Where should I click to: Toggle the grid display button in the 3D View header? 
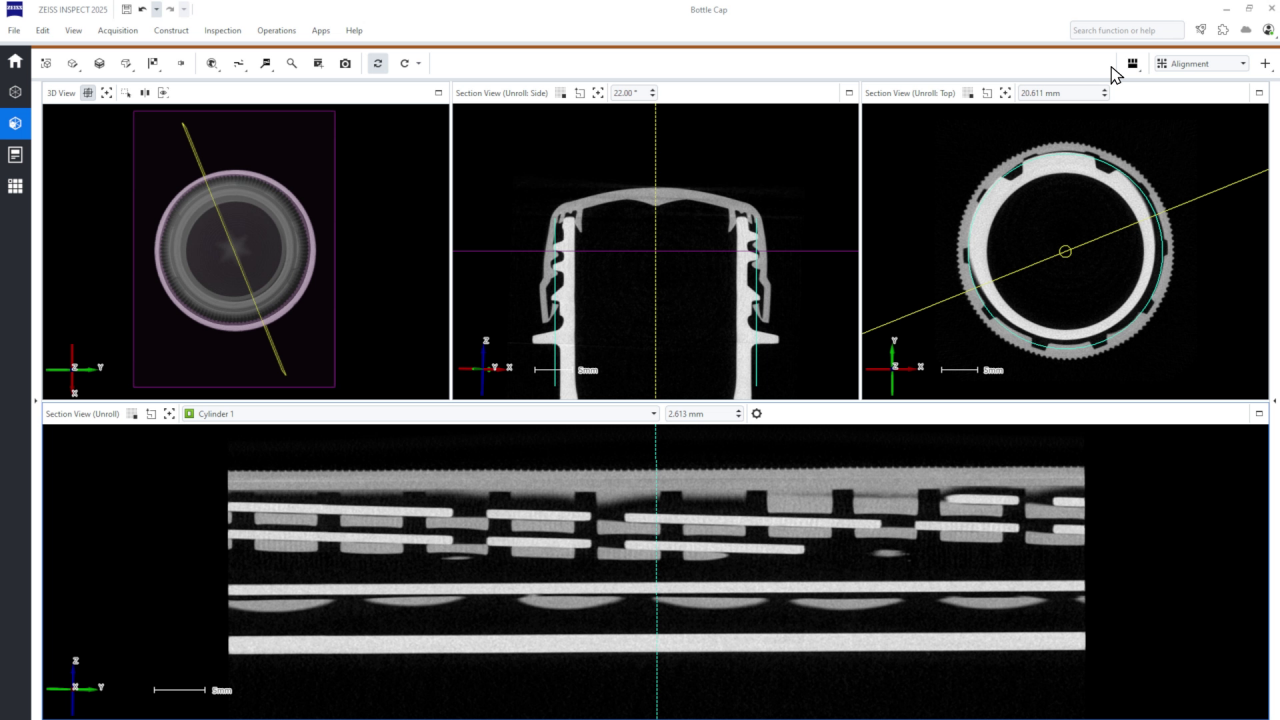tap(87, 92)
